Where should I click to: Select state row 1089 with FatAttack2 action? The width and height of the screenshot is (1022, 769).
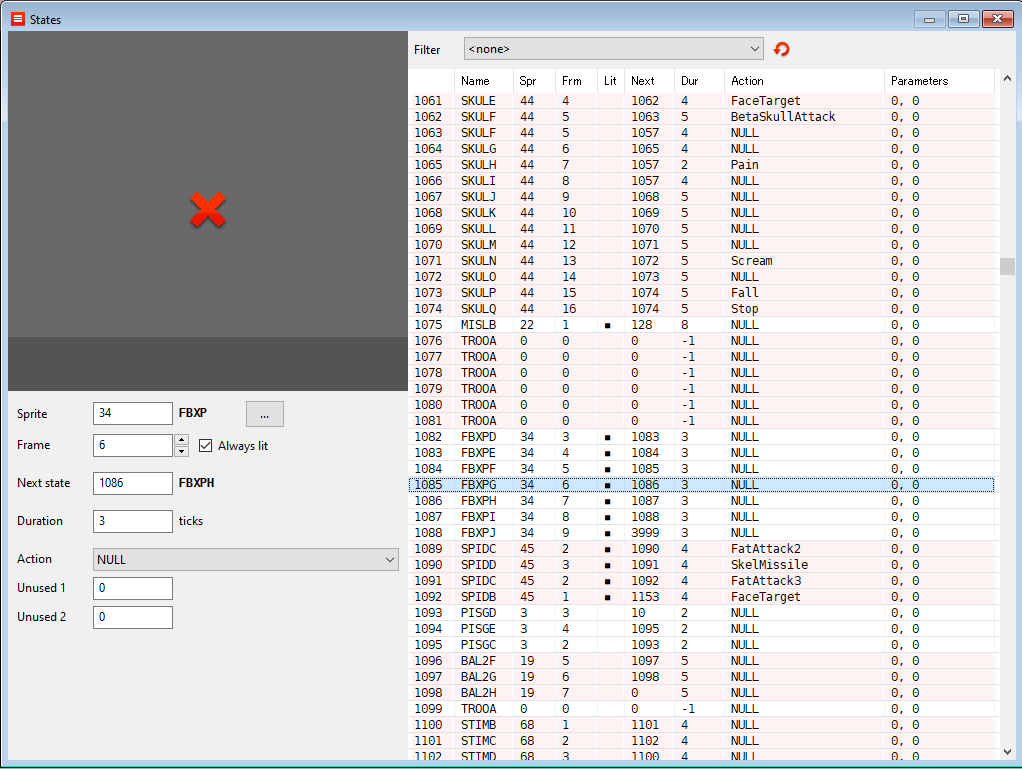pos(701,549)
